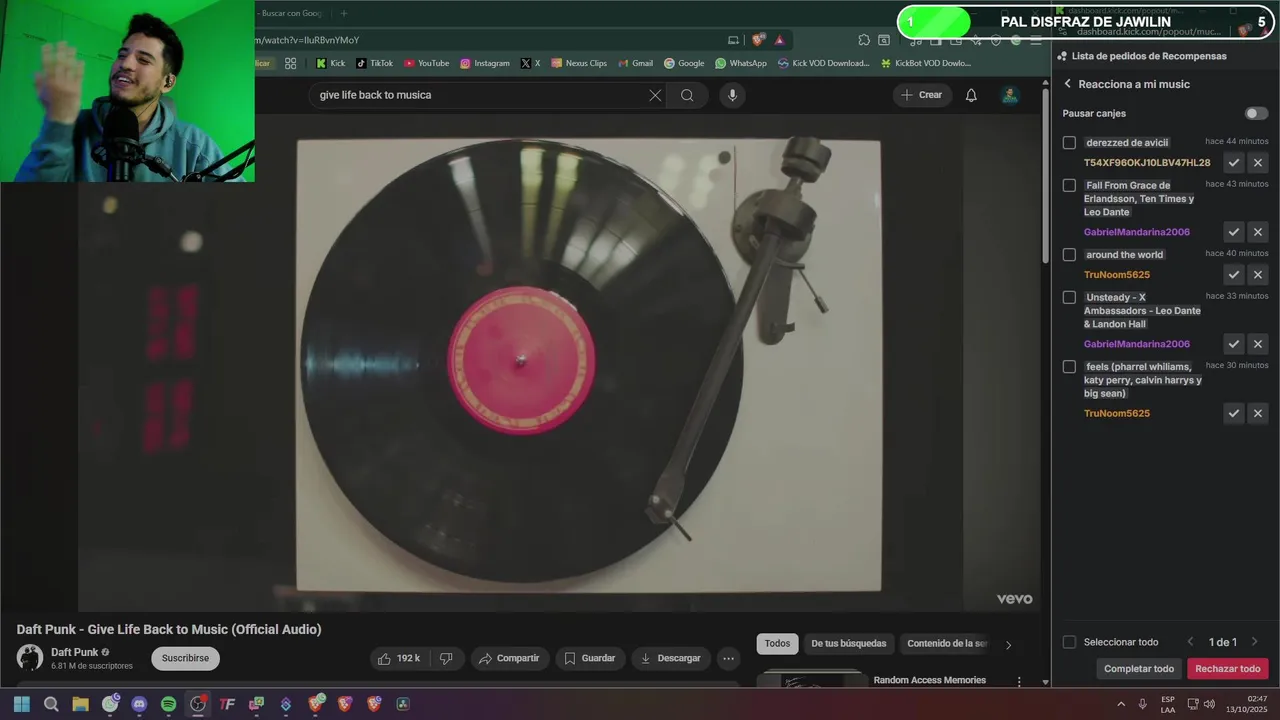The image size is (1280, 720).
Task: Open Random Access Memories thumbnail
Action: pyautogui.click(x=812, y=680)
